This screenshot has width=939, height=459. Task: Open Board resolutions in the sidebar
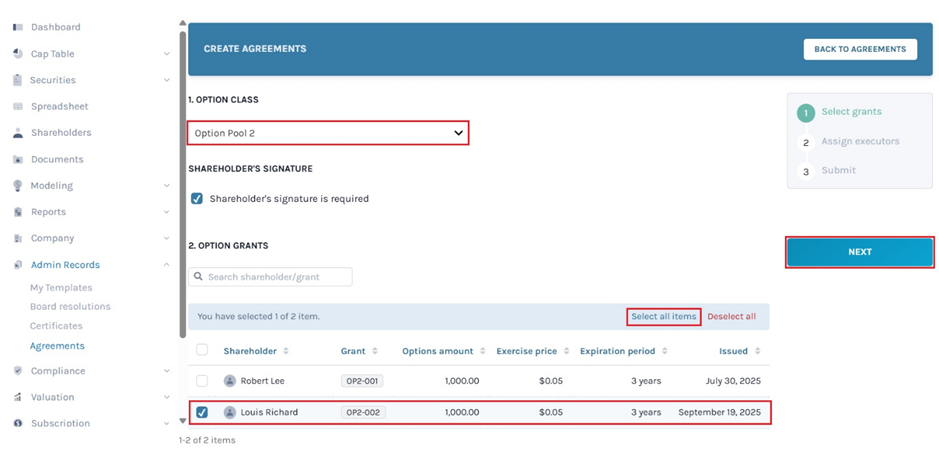point(70,307)
